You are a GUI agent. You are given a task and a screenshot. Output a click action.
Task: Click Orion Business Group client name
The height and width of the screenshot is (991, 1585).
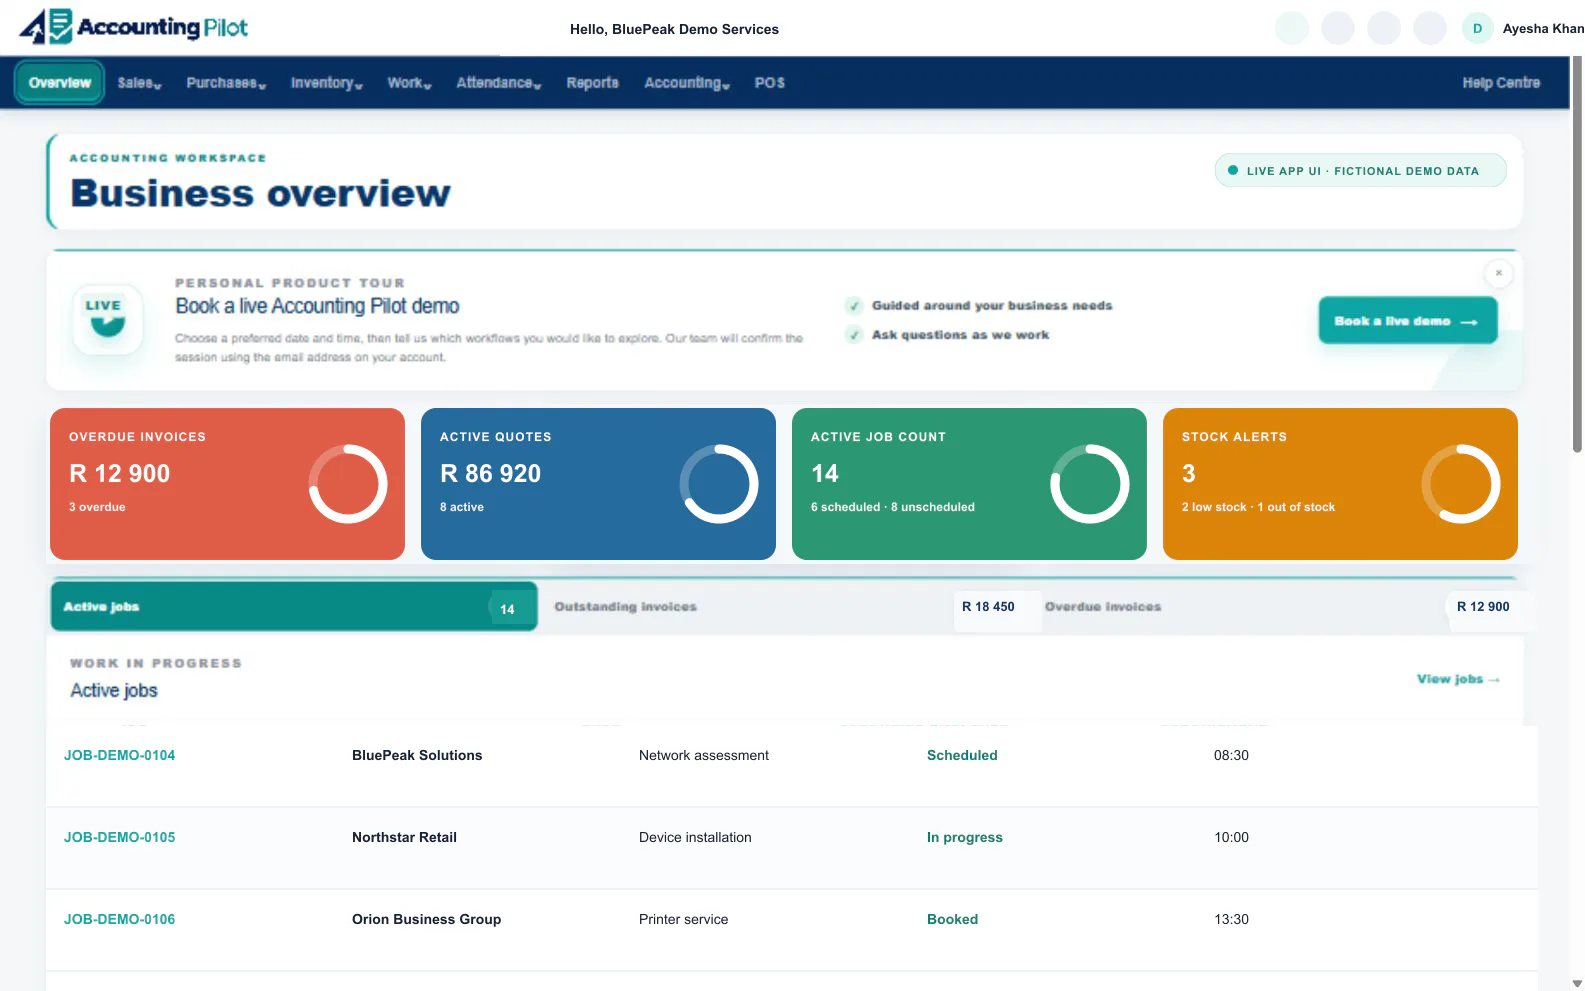pos(426,919)
